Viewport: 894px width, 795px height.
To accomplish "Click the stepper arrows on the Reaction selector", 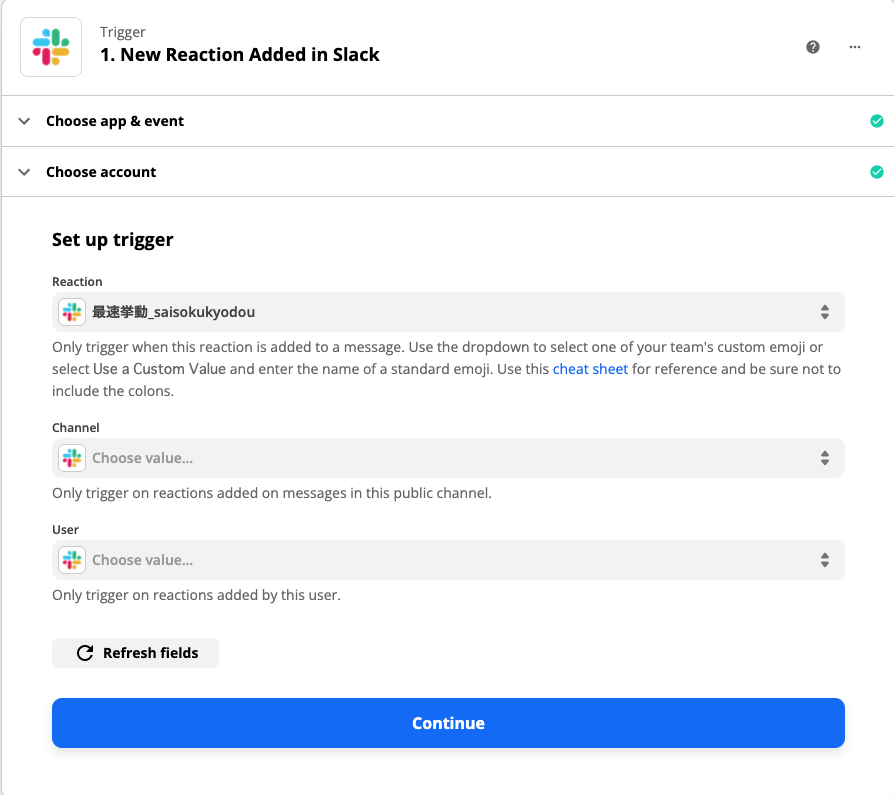I will (825, 312).
